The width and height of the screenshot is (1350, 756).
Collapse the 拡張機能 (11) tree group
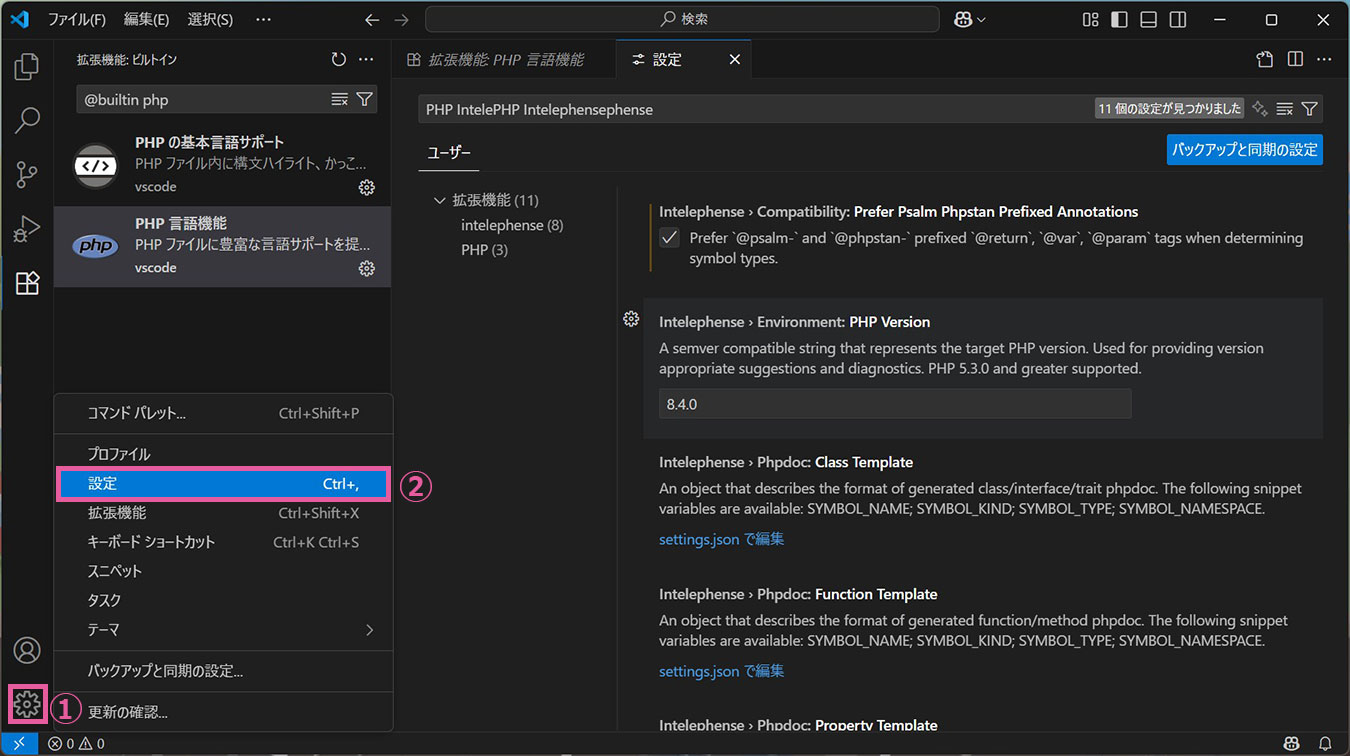pos(440,201)
